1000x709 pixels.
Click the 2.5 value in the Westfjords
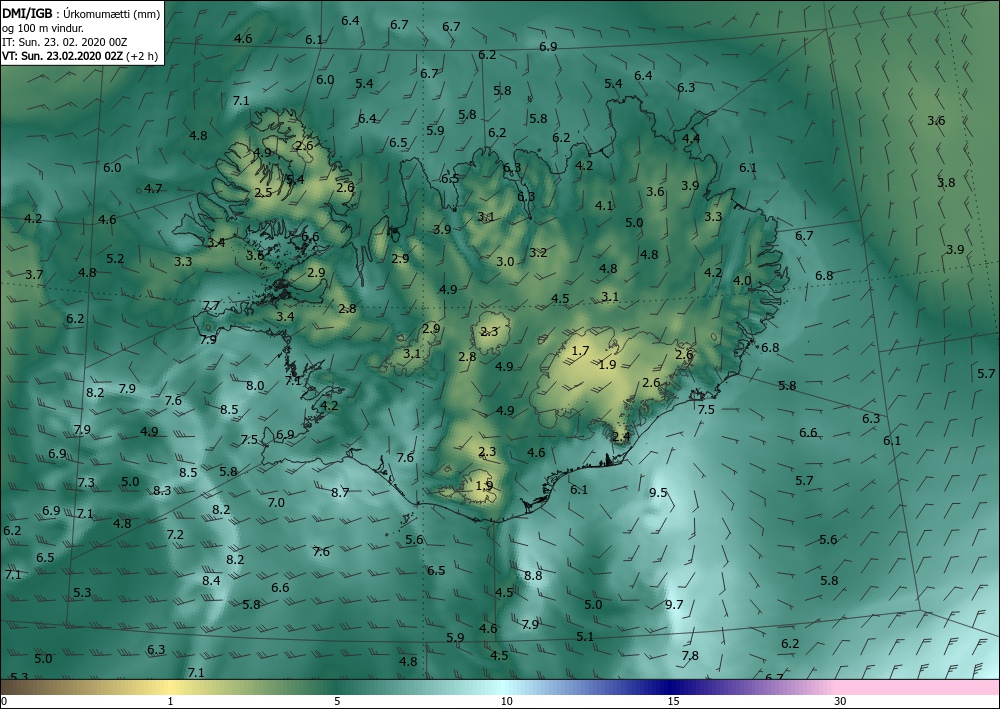(x=263, y=192)
